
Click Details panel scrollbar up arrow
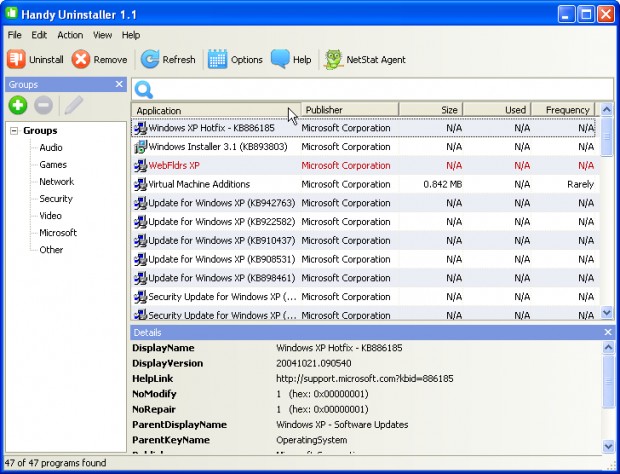608,347
